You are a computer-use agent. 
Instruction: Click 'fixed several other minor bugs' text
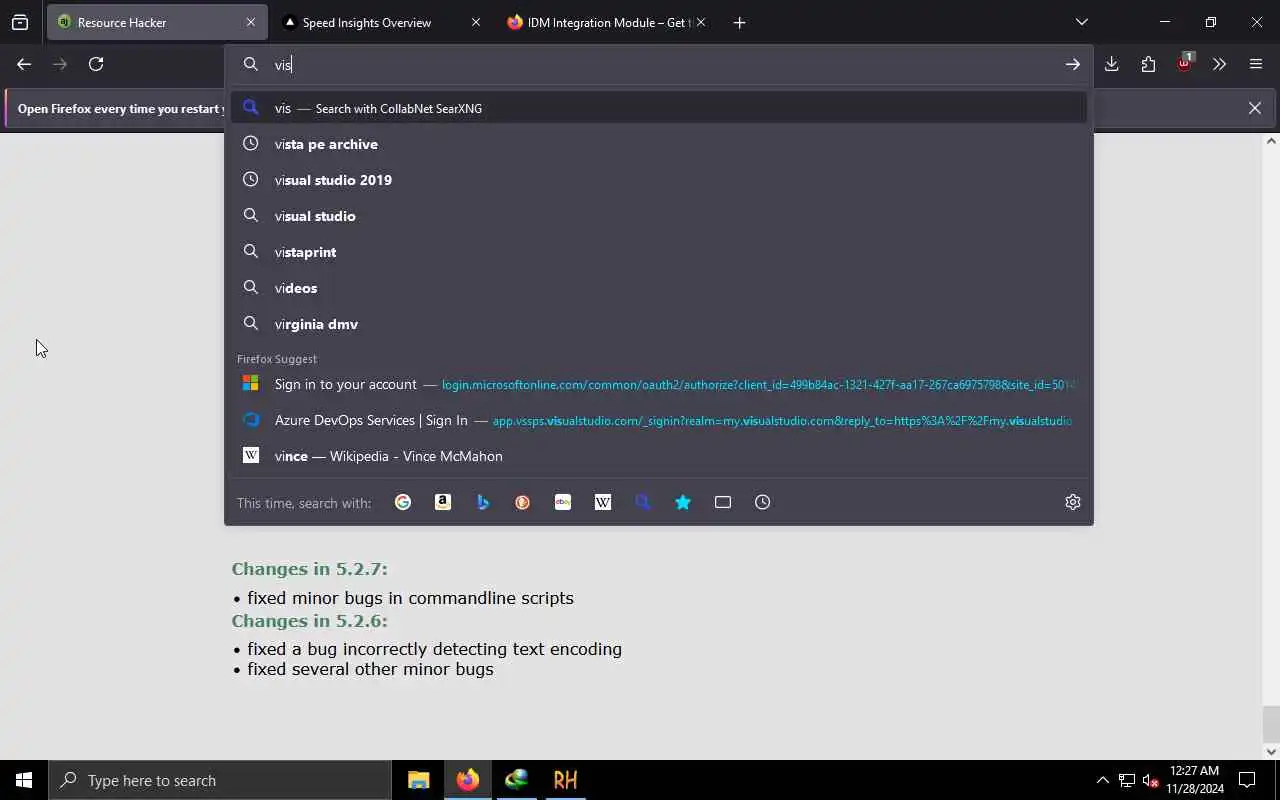click(370, 669)
